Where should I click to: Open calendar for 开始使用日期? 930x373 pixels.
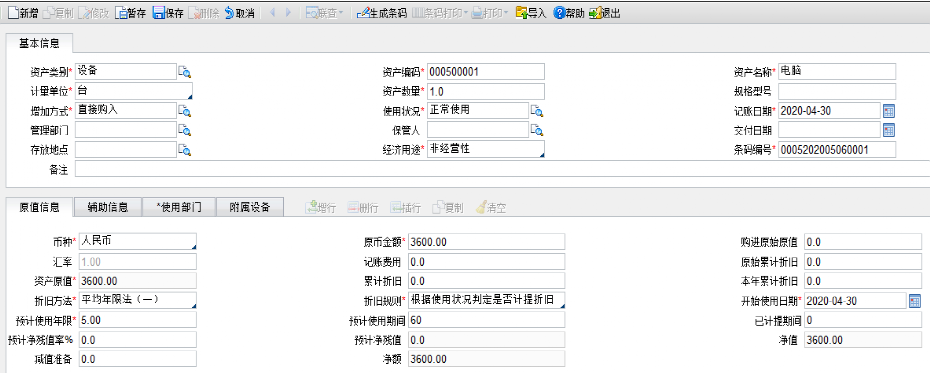915,301
